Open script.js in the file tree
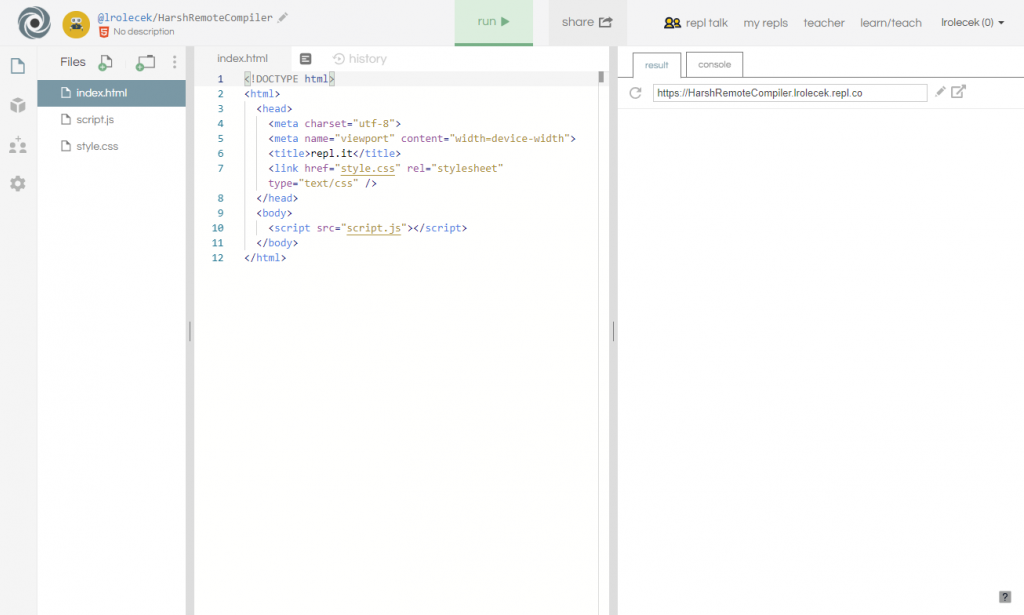This screenshot has width=1024, height=615. (x=95, y=120)
